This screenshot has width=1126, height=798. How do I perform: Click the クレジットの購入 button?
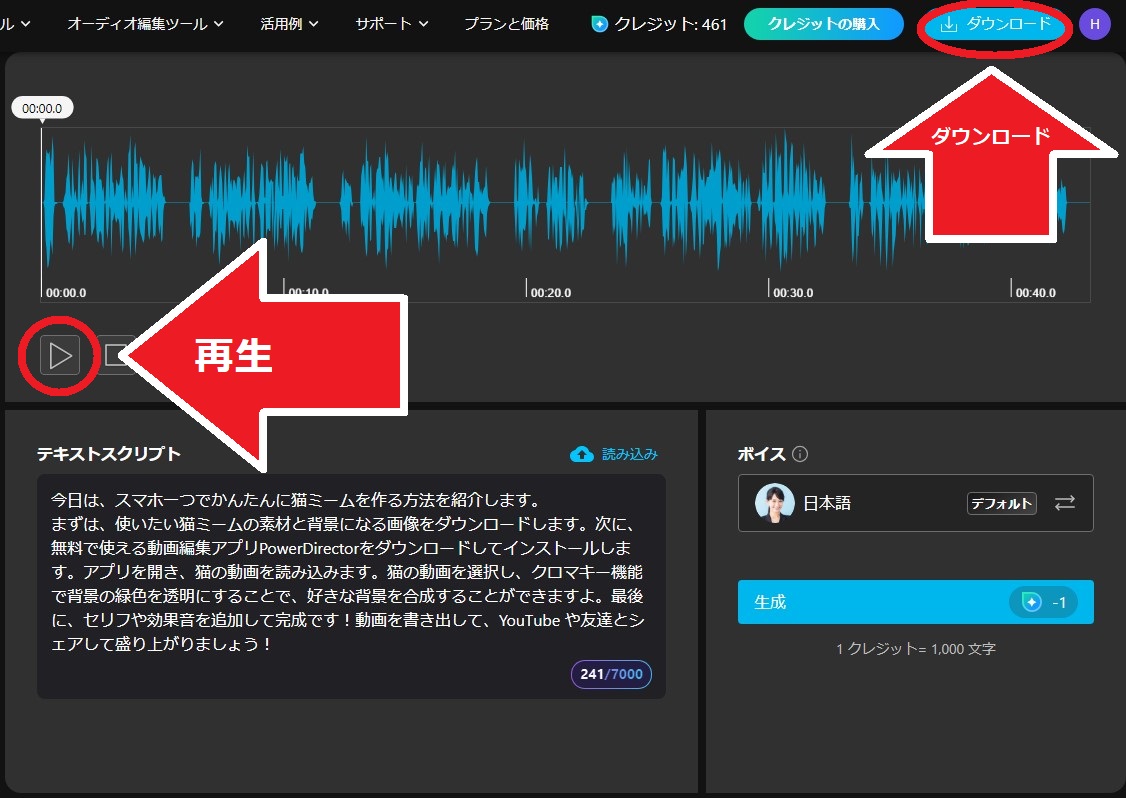(x=824, y=24)
